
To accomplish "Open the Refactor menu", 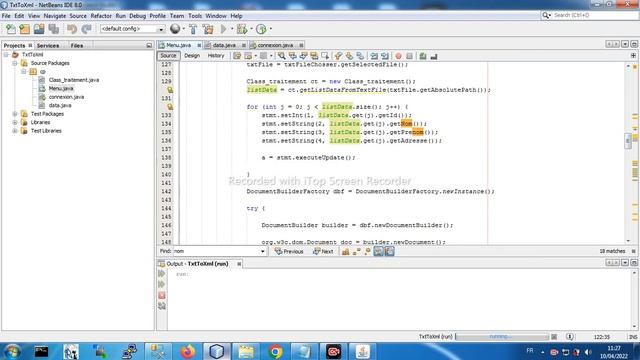I will [x=101, y=16].
